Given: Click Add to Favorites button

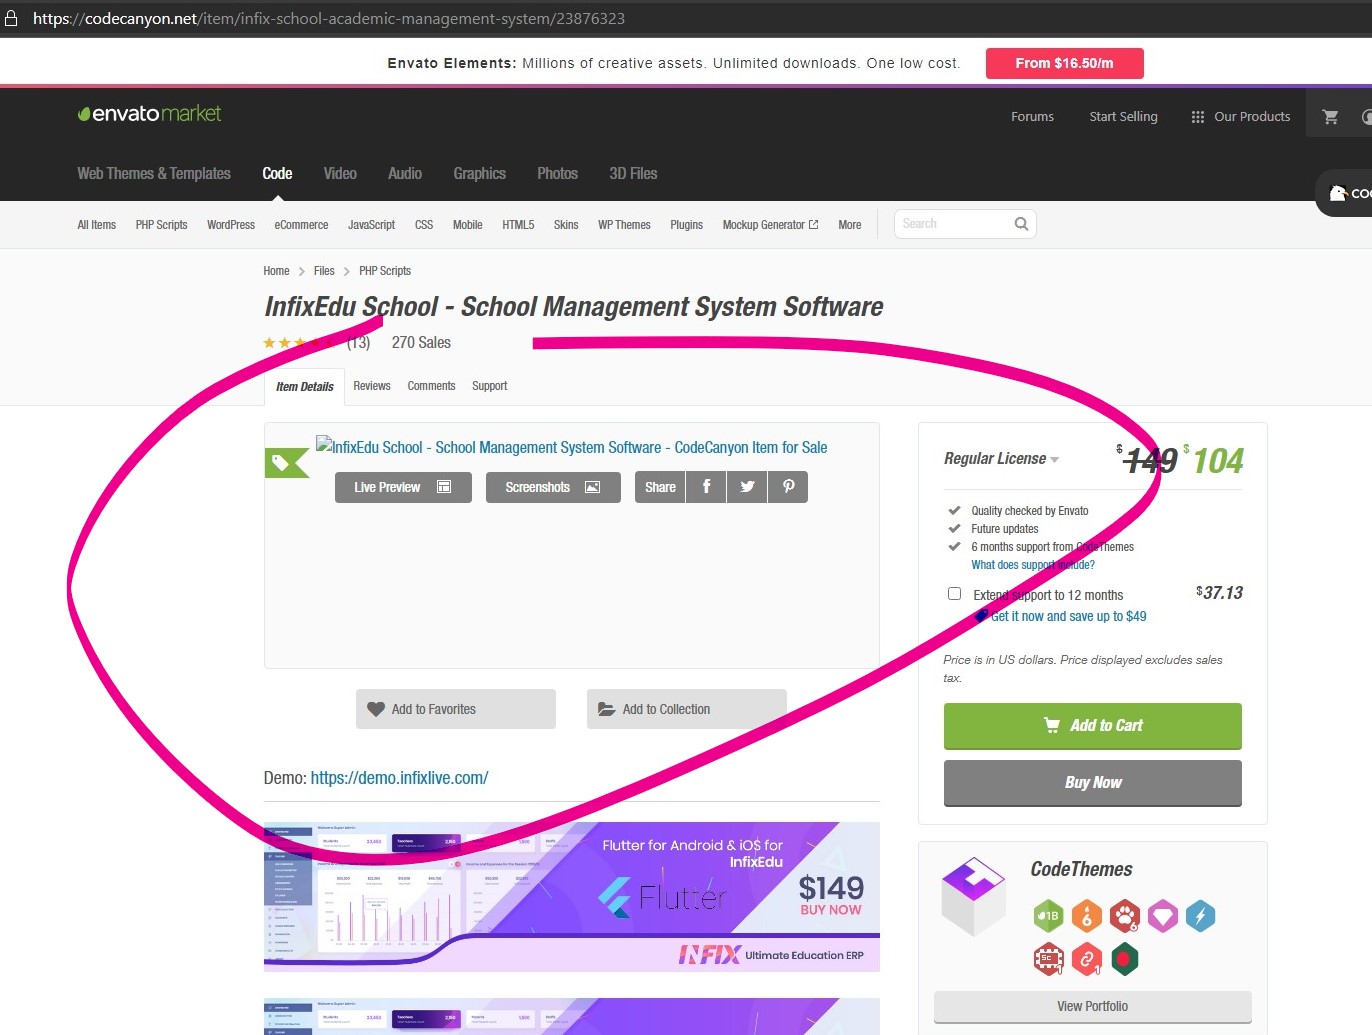Looking at the screenshot, I should [x=456, y=709].
